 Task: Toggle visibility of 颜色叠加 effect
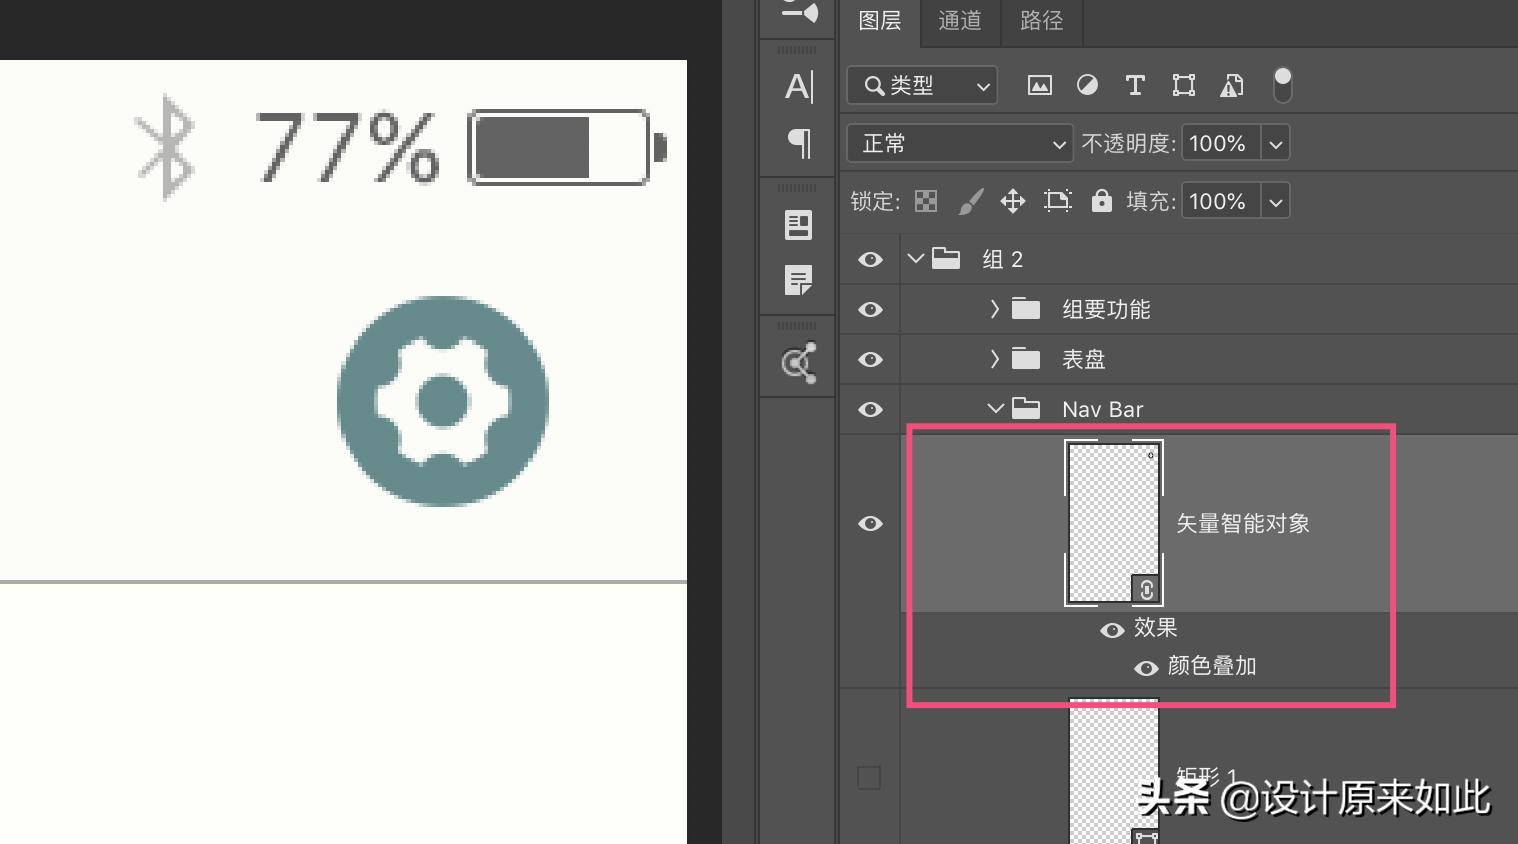pyautogui.click(x=1146, y=668)
